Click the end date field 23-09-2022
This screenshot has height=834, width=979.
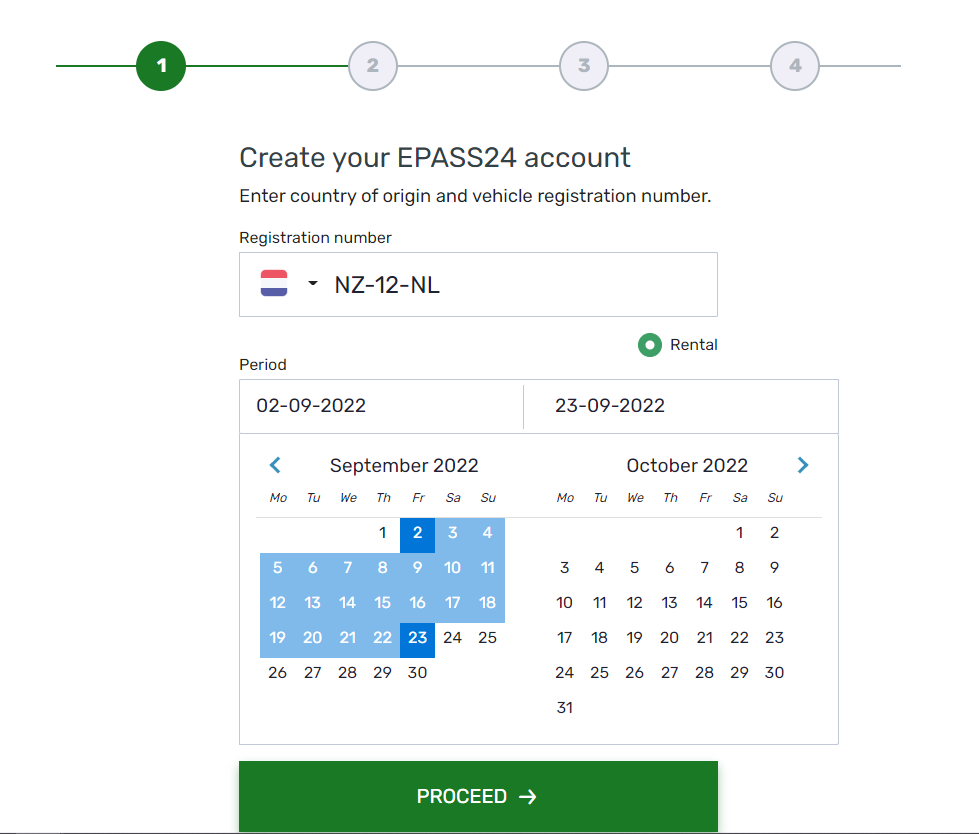coord(681,406)
